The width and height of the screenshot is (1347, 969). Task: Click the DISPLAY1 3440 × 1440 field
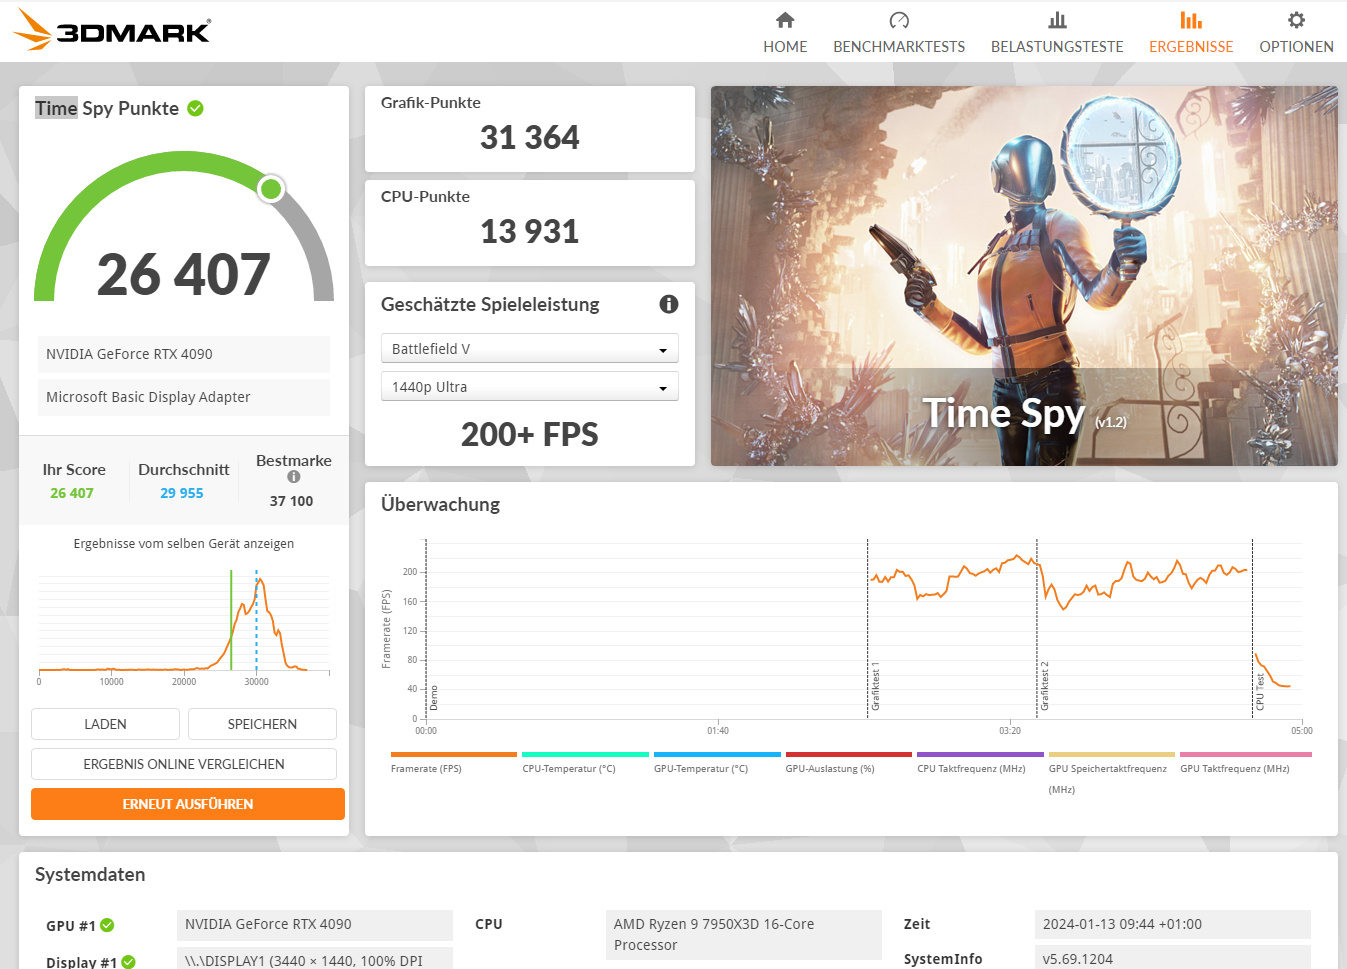pyautogui.click(x=315, y=959)
